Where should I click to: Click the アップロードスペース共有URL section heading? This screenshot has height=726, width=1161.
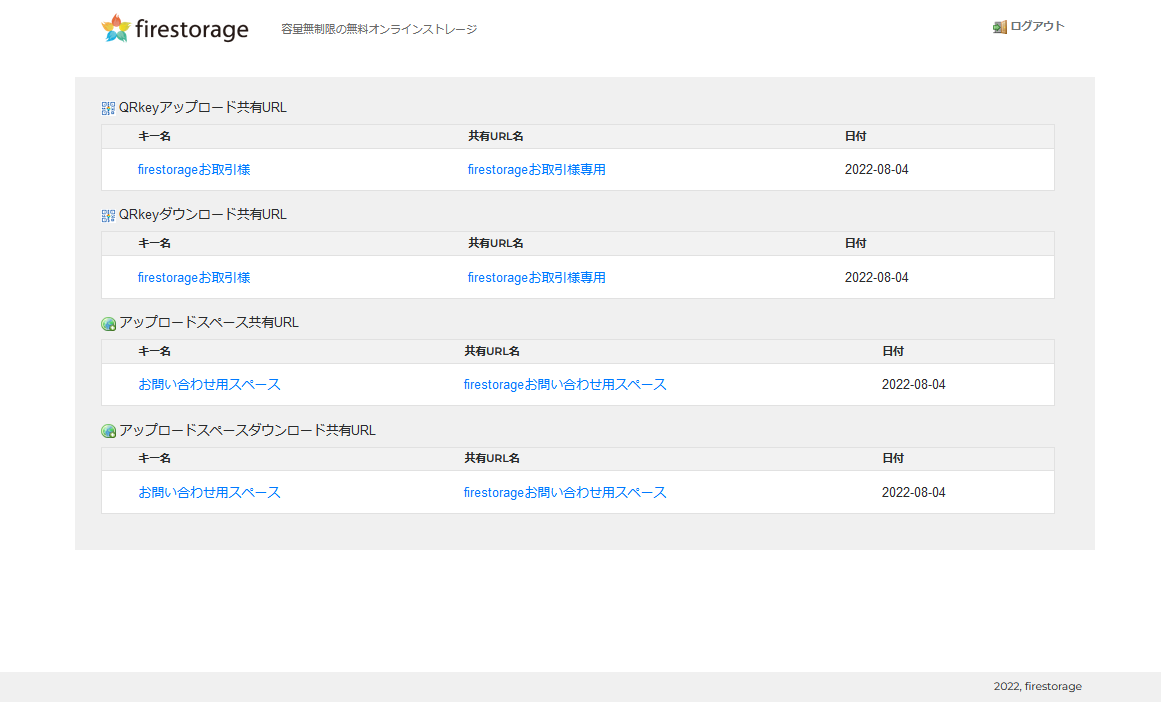tap(209, 322)
